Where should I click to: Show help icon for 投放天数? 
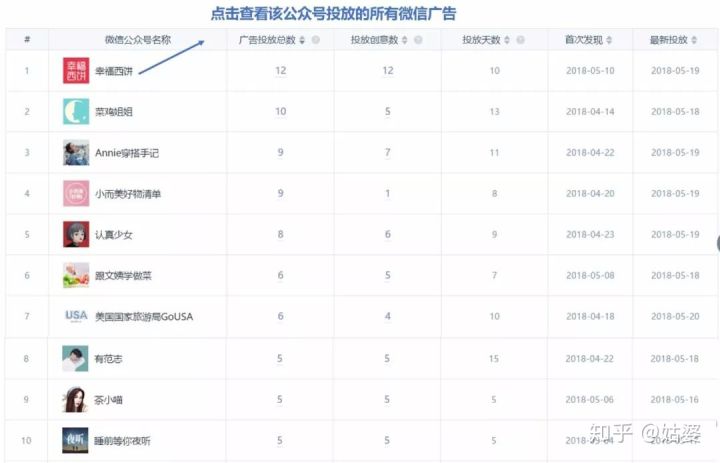pyautogui.click(x=520, y=40)
